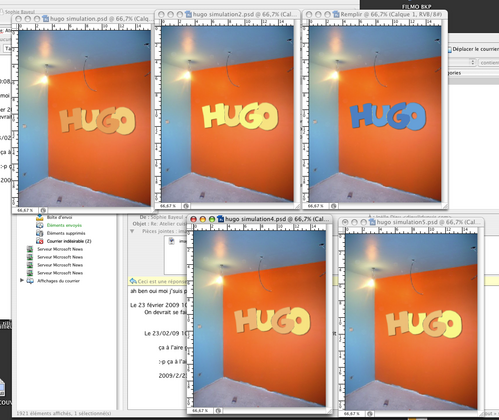This screenshot has width=499, height=420.
Task: Click the status info icon in hugo simulation4.psd
Action: [218, 411]
